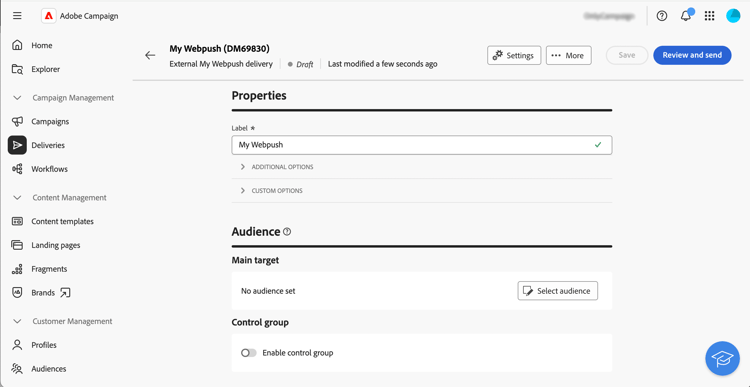
Task: Click Select audience button
Action: (558, 291)
